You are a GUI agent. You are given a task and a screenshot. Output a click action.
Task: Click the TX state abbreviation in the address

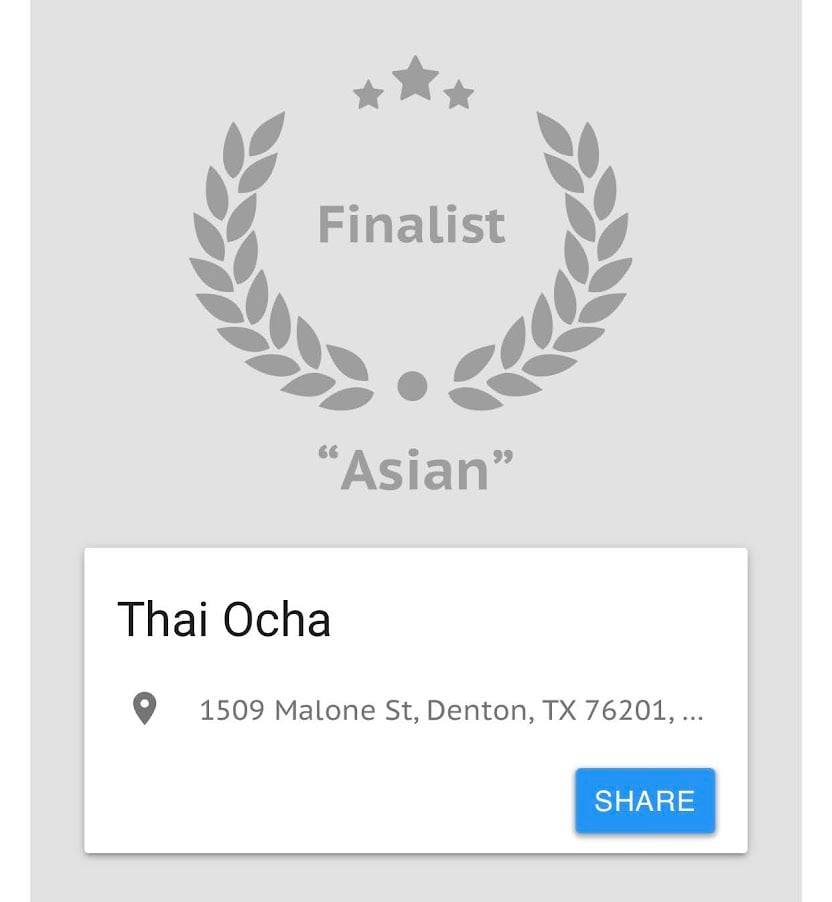556,711
